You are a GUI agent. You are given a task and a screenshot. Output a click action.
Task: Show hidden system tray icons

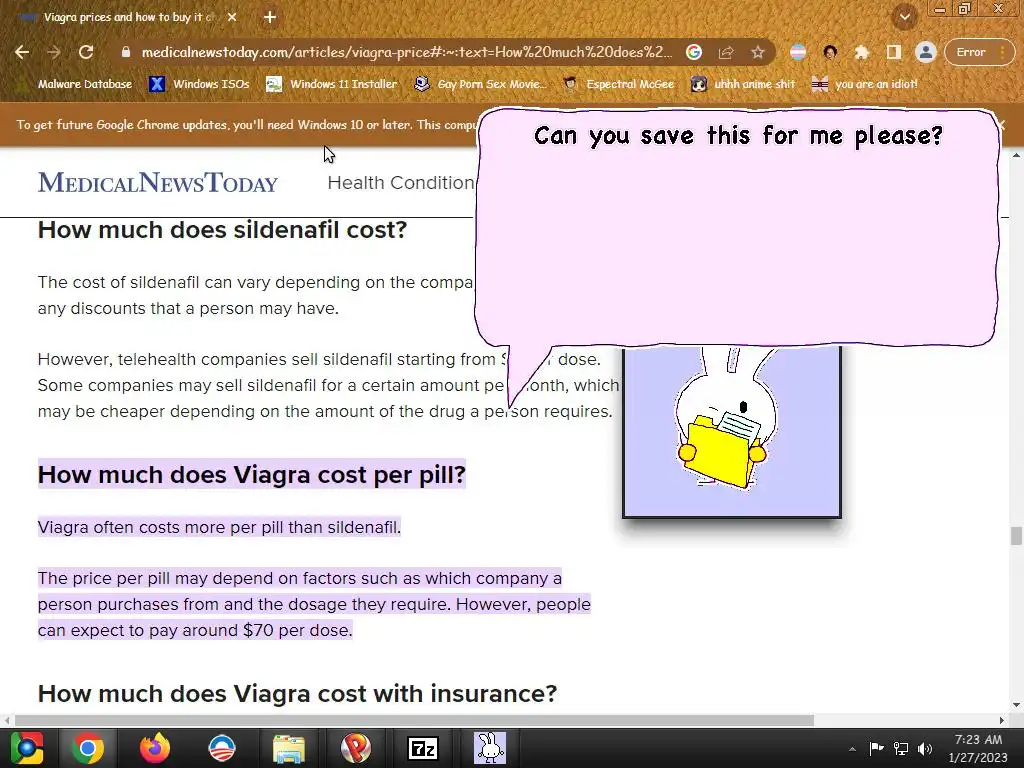[x=852, y=749]
